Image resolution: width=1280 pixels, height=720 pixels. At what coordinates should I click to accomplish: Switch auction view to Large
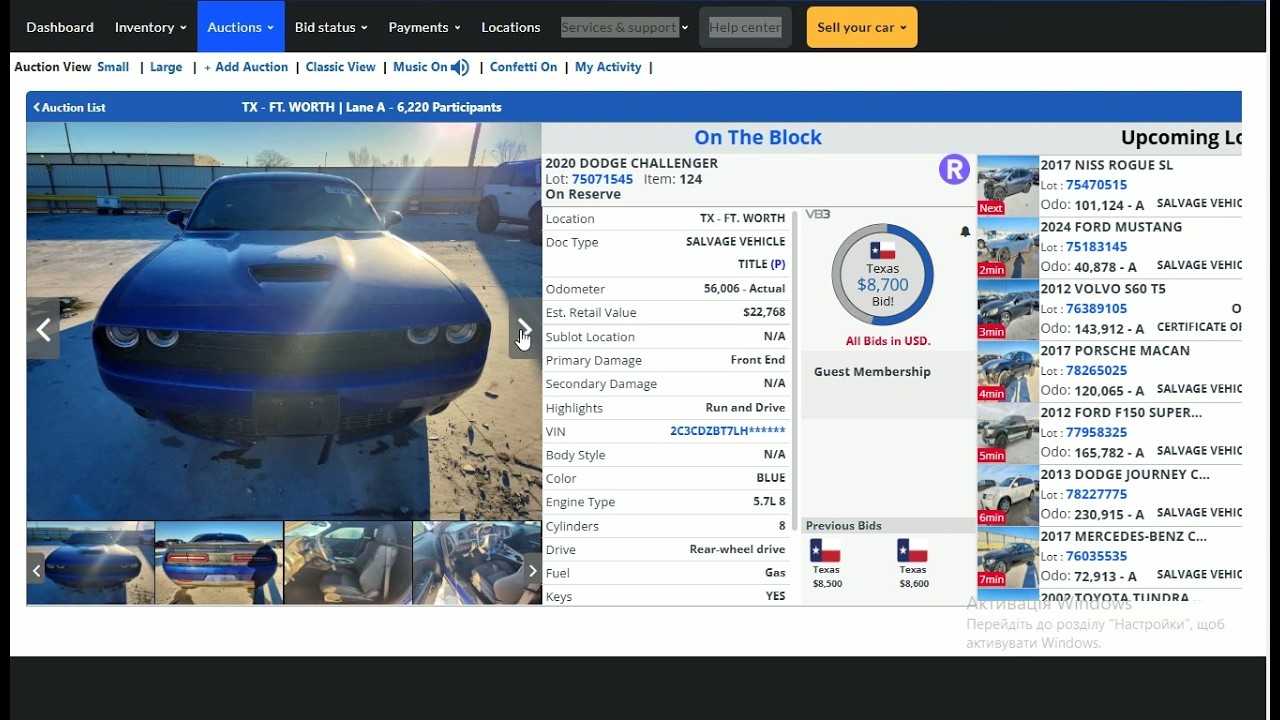(x=166, y=67)
